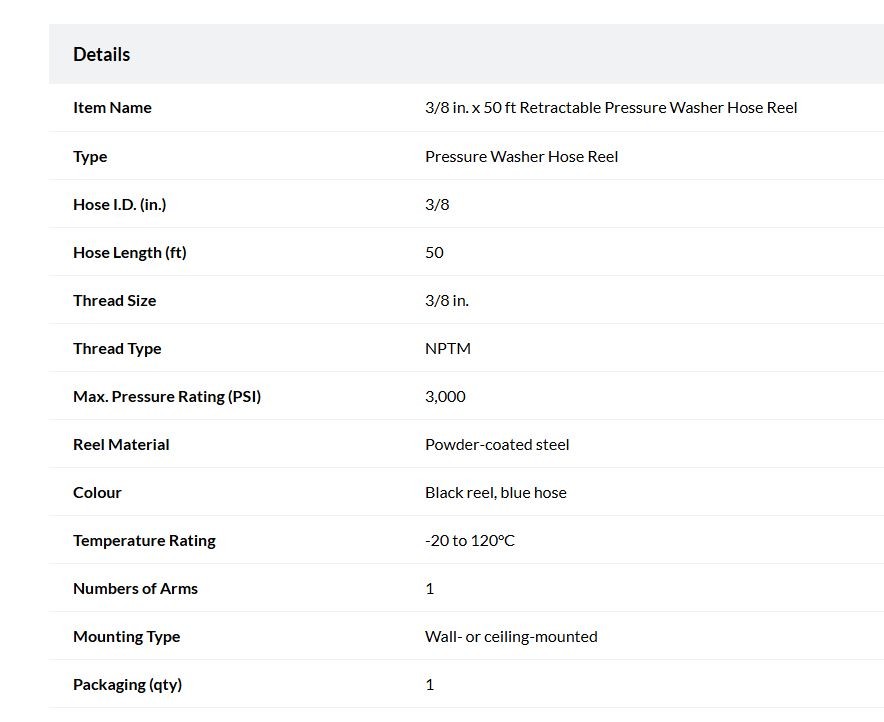Select the -20 to 120°C value

pyautogui.click(x=470, y=541)
